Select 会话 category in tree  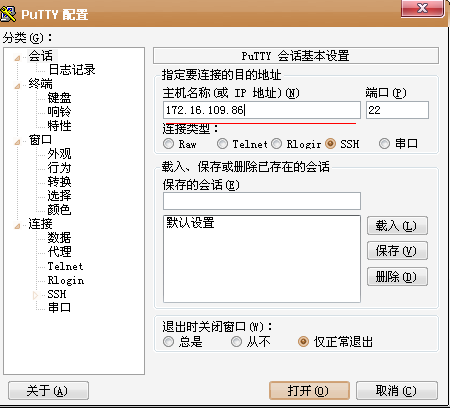tap(41, 56)
